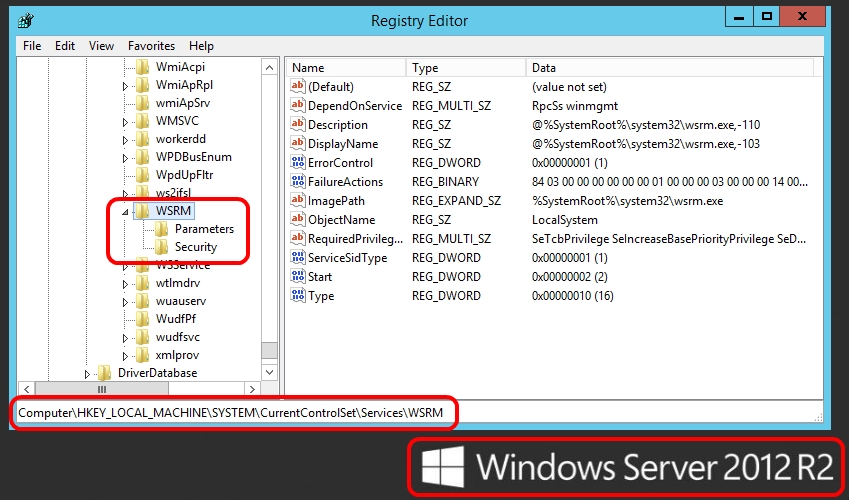Click the (Default) string value icon

point(298,86)
